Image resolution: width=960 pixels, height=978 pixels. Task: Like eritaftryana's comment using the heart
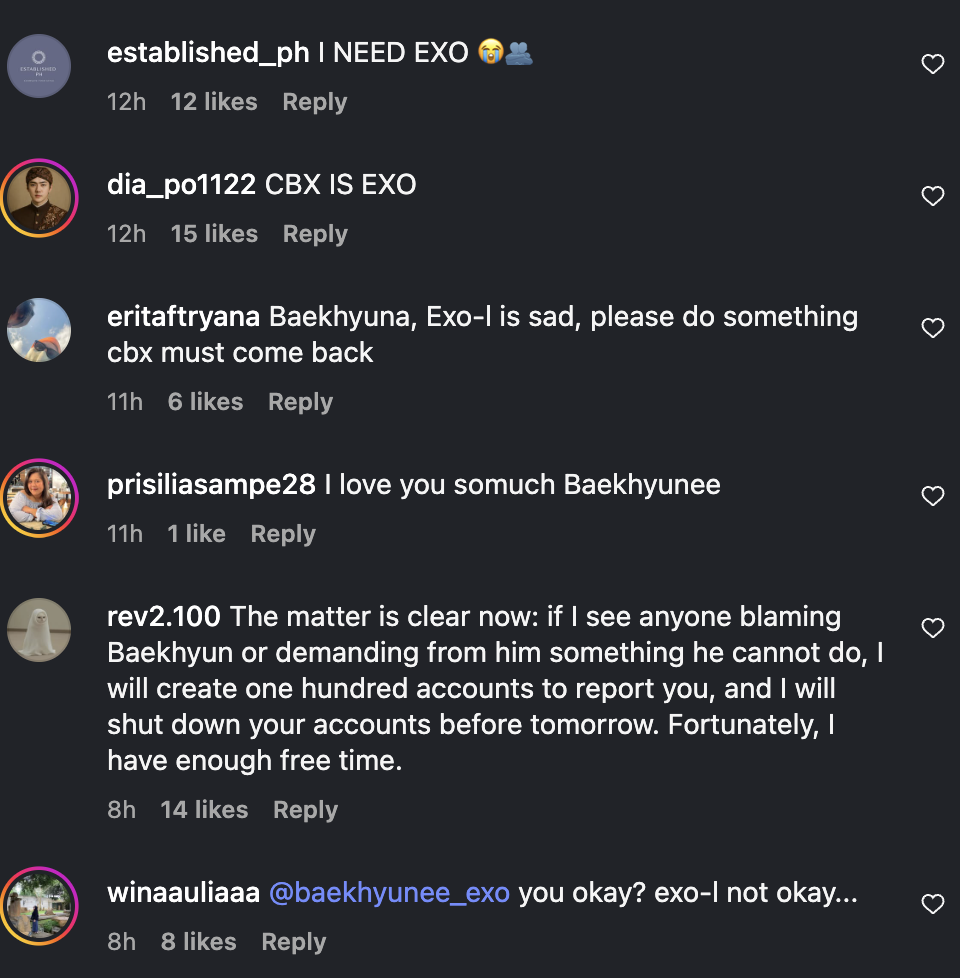tap(932, 329)
